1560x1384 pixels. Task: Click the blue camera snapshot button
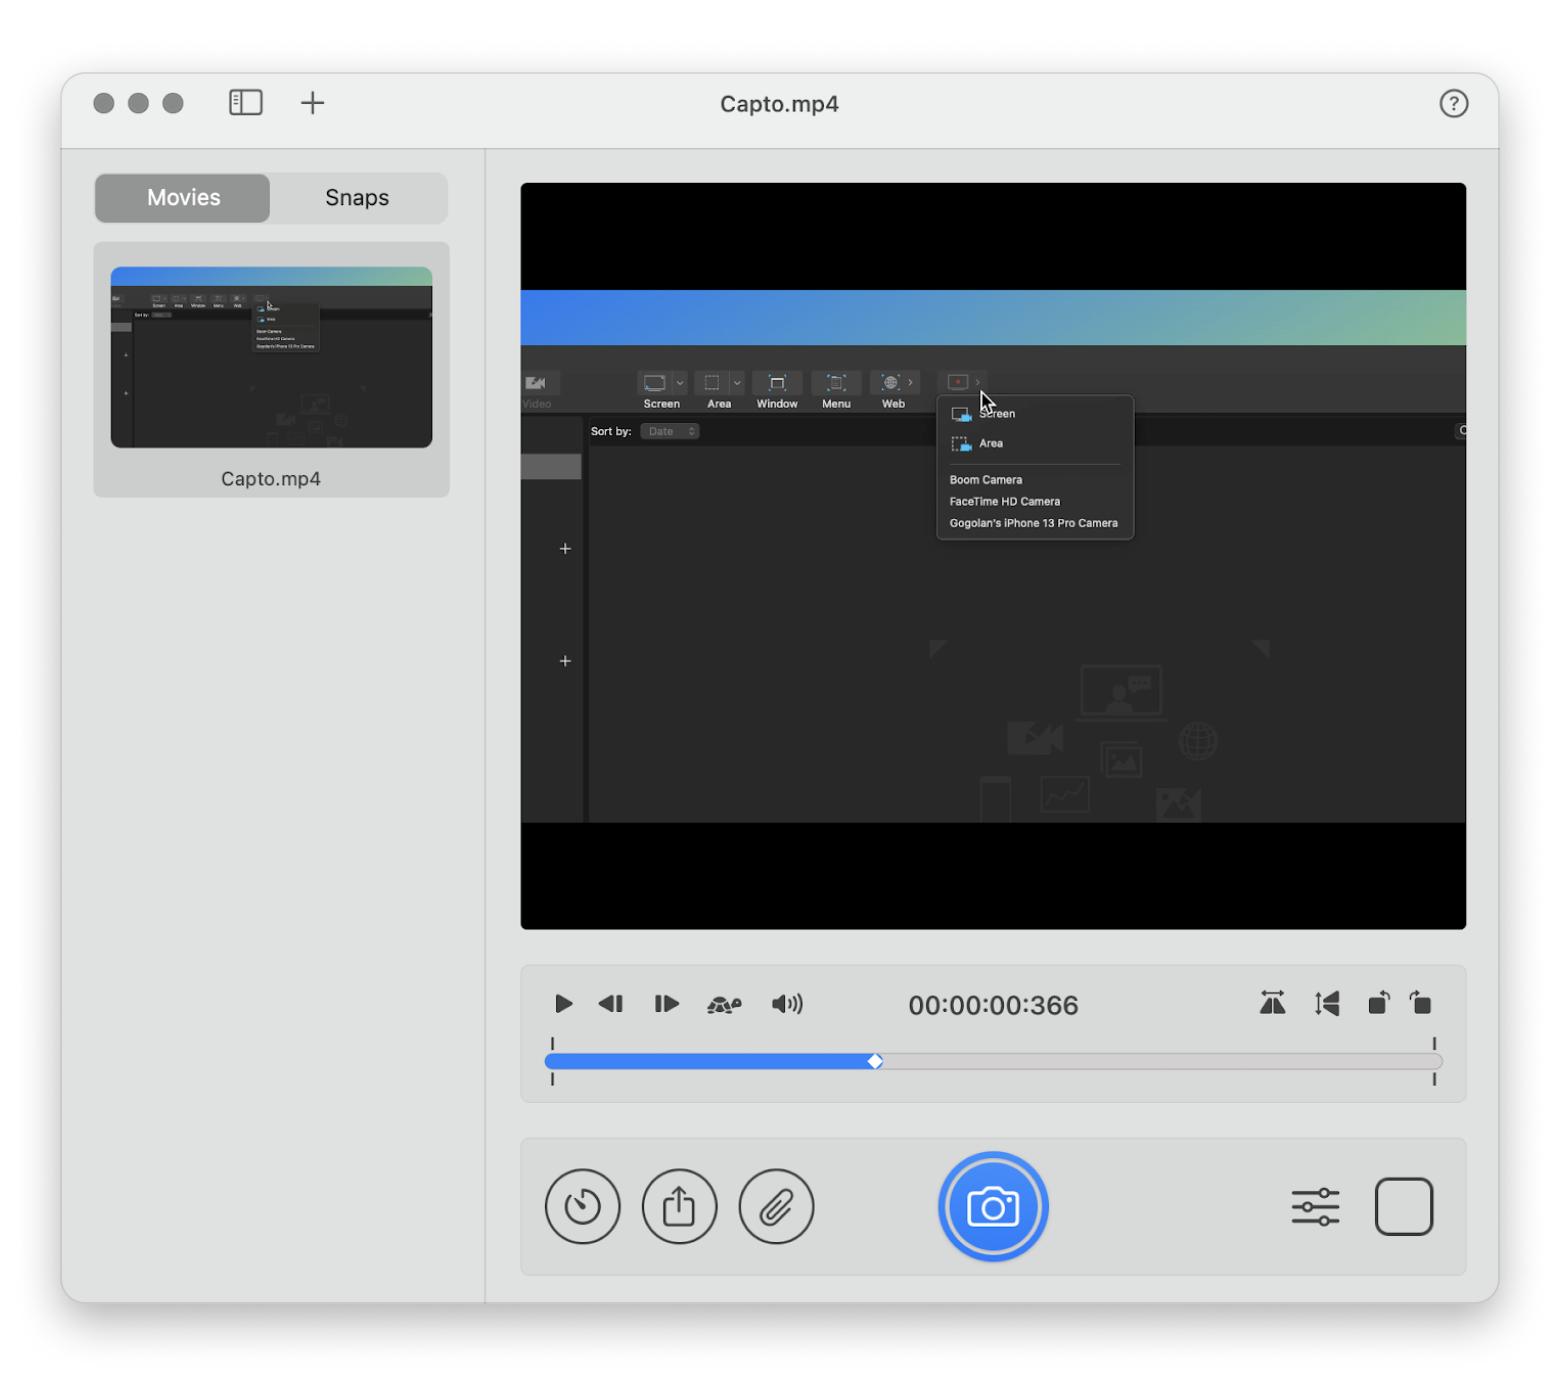(x=992, y=1206)
